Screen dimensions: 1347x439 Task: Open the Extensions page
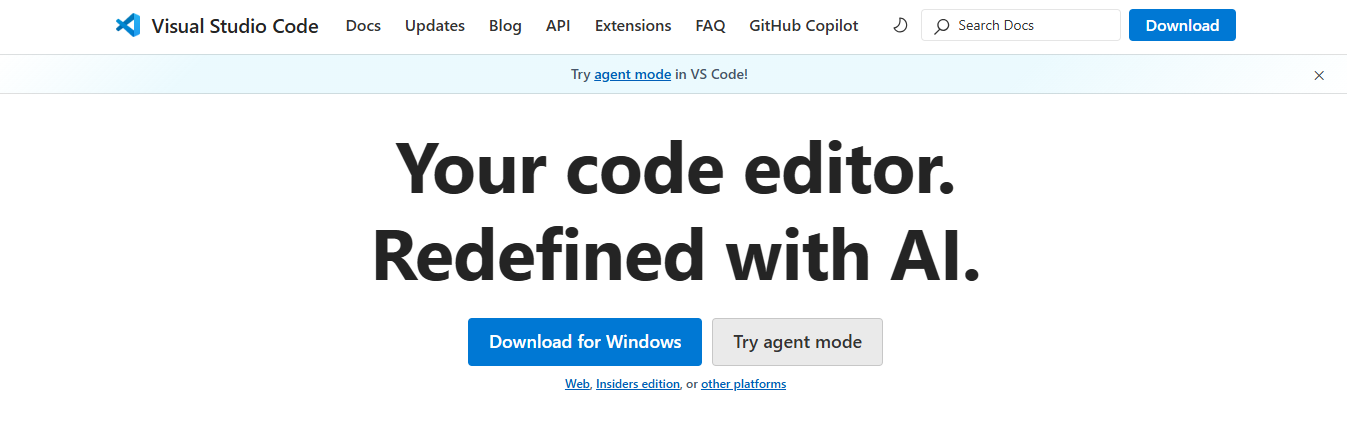633,26
